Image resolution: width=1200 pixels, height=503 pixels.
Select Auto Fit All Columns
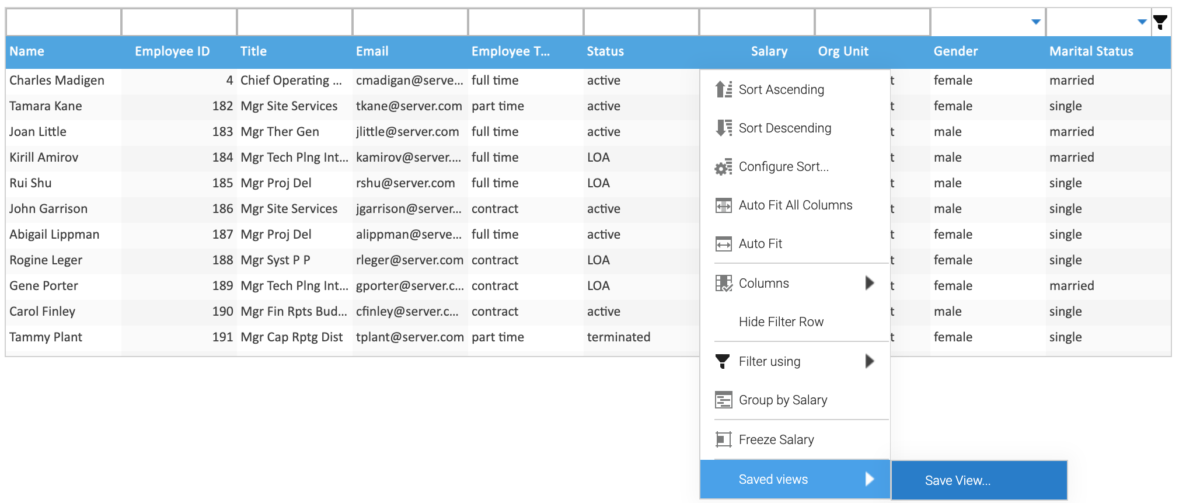click(x=795, y=205)
